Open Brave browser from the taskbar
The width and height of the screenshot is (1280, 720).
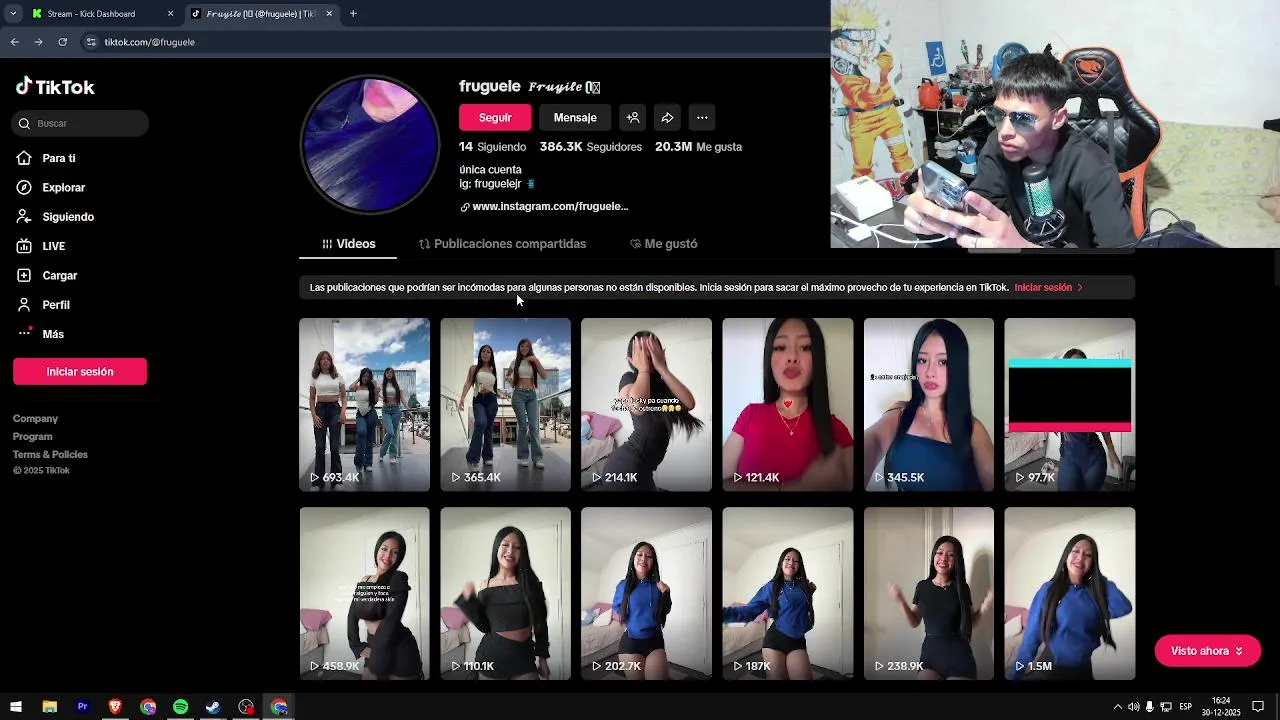tap(115, 707)
